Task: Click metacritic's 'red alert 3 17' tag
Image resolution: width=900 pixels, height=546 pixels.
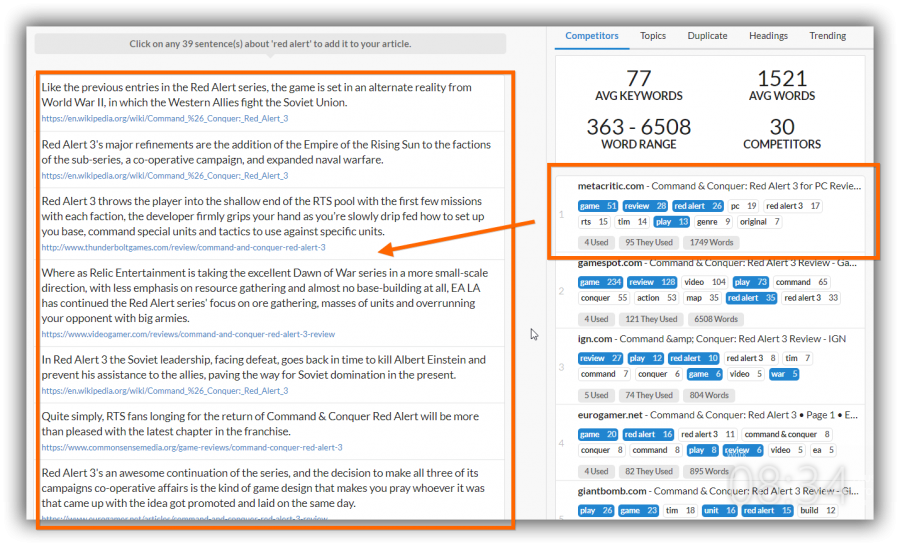Action: coord(793,206)
